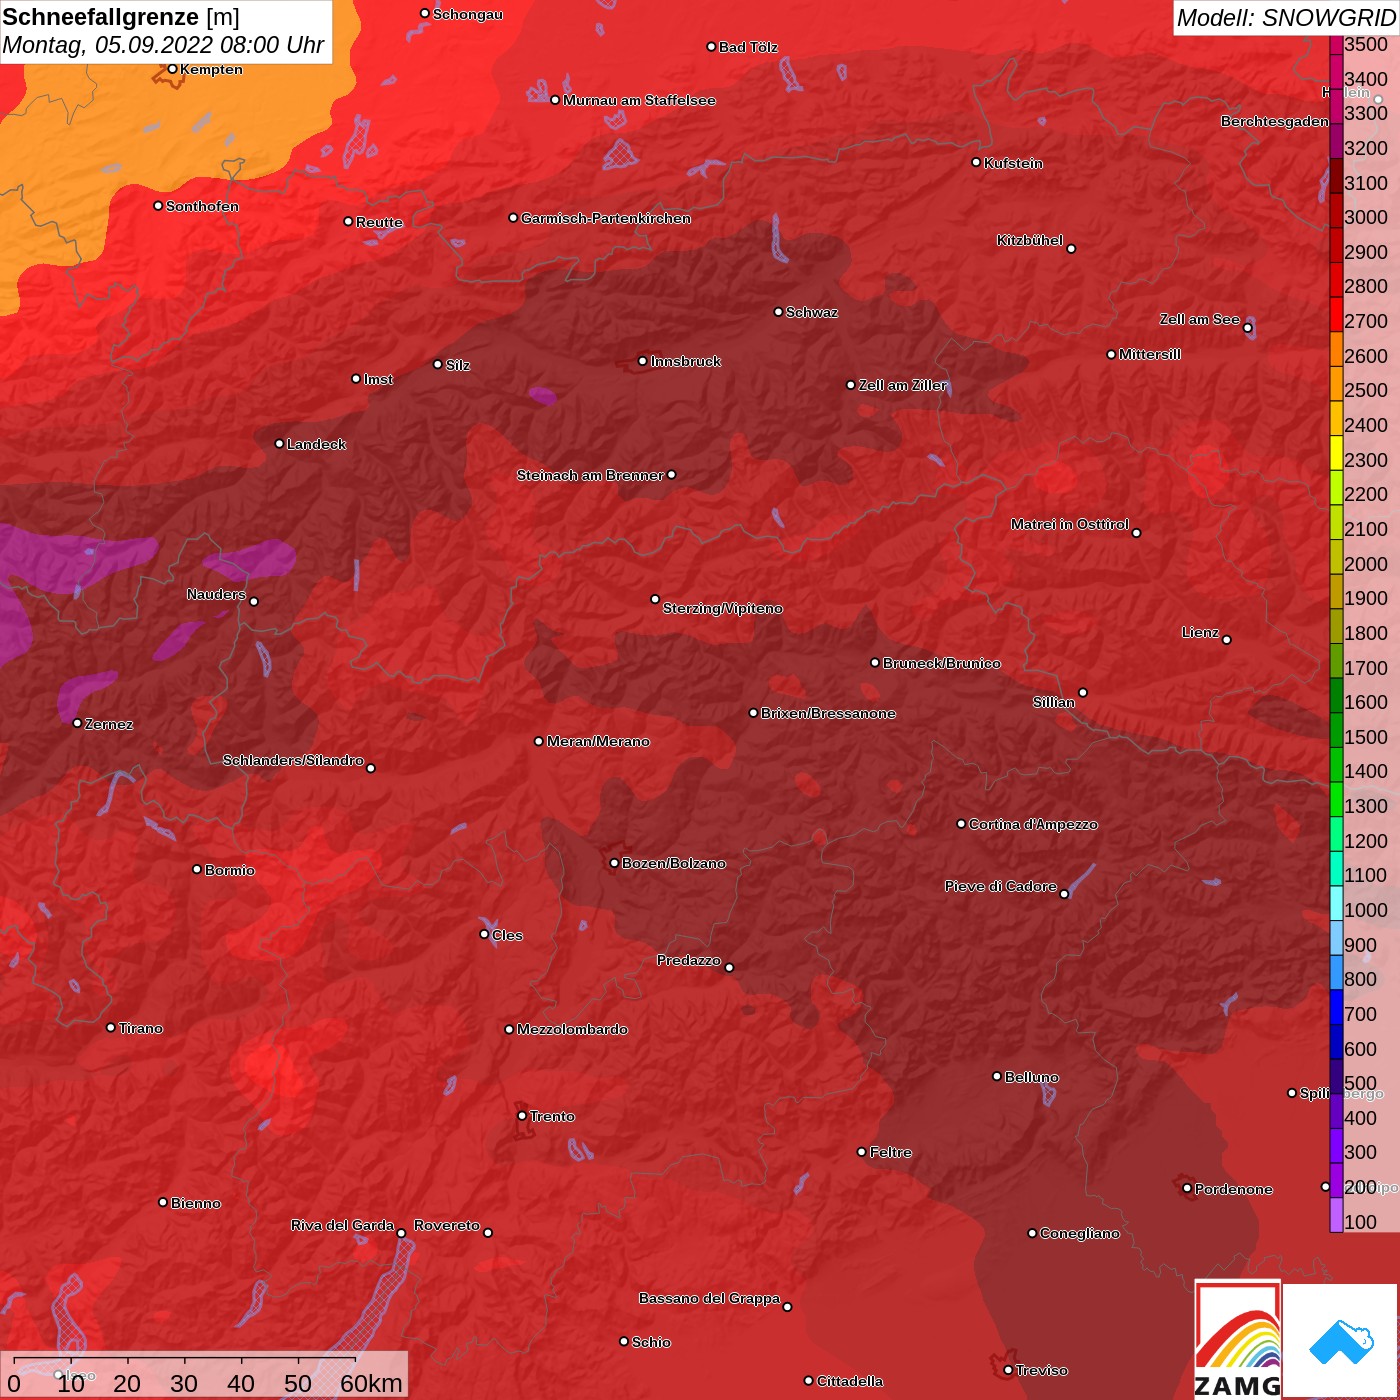Click the Reutte city label
Screen dimensions: 1400x1400
click(x=379, y=222)
